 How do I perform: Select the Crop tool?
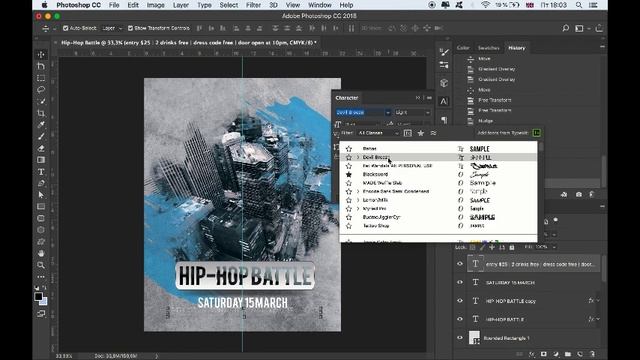coord(41,113)
